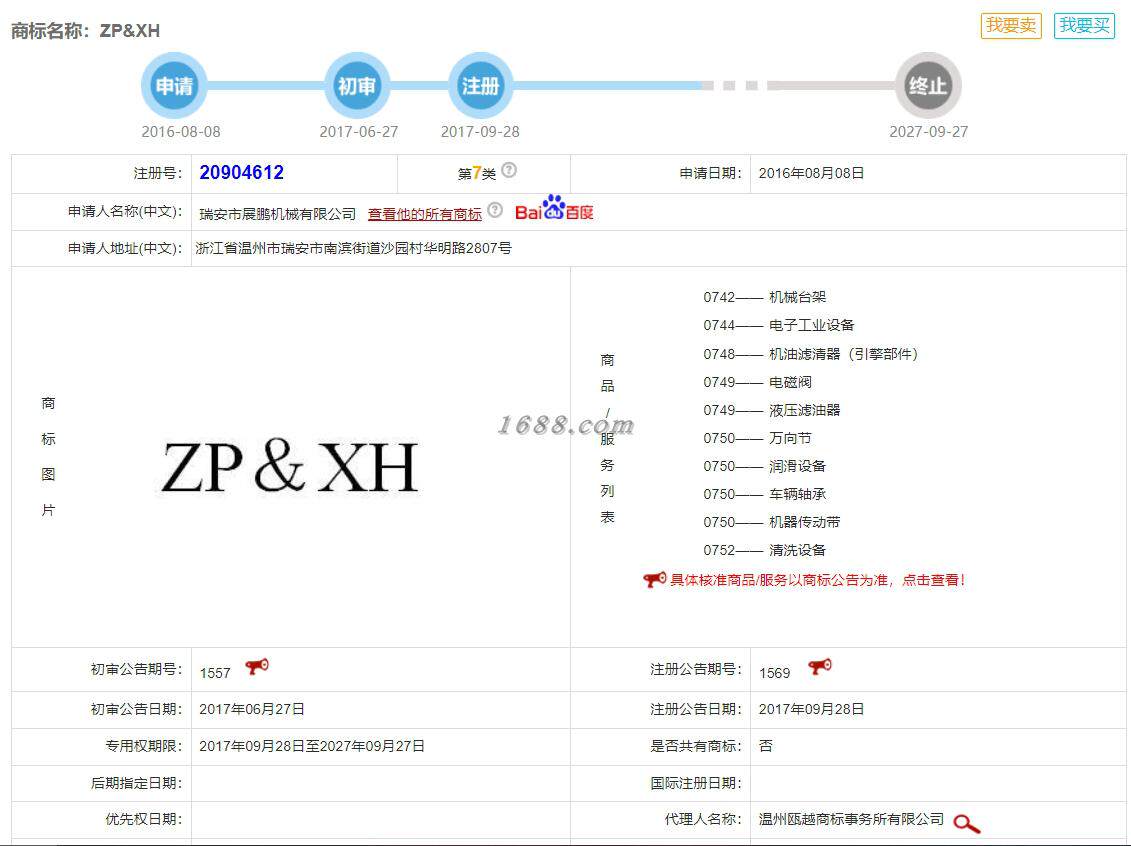Select the 初审 timeline circle
The image size is (1131, 846).
pos(357,86)
